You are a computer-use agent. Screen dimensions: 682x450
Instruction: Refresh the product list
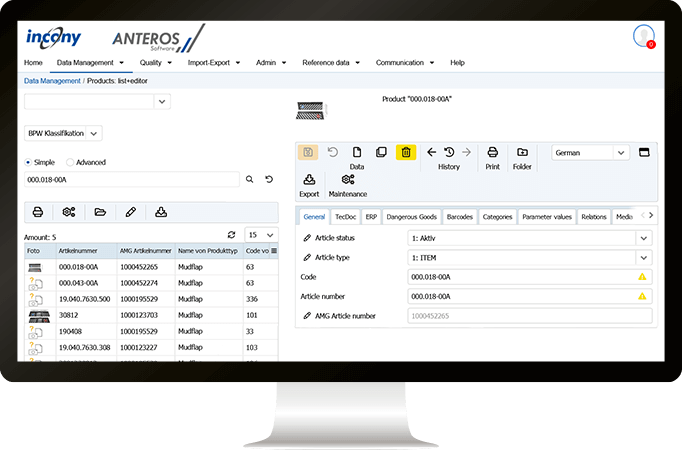(x=231, y=235)
